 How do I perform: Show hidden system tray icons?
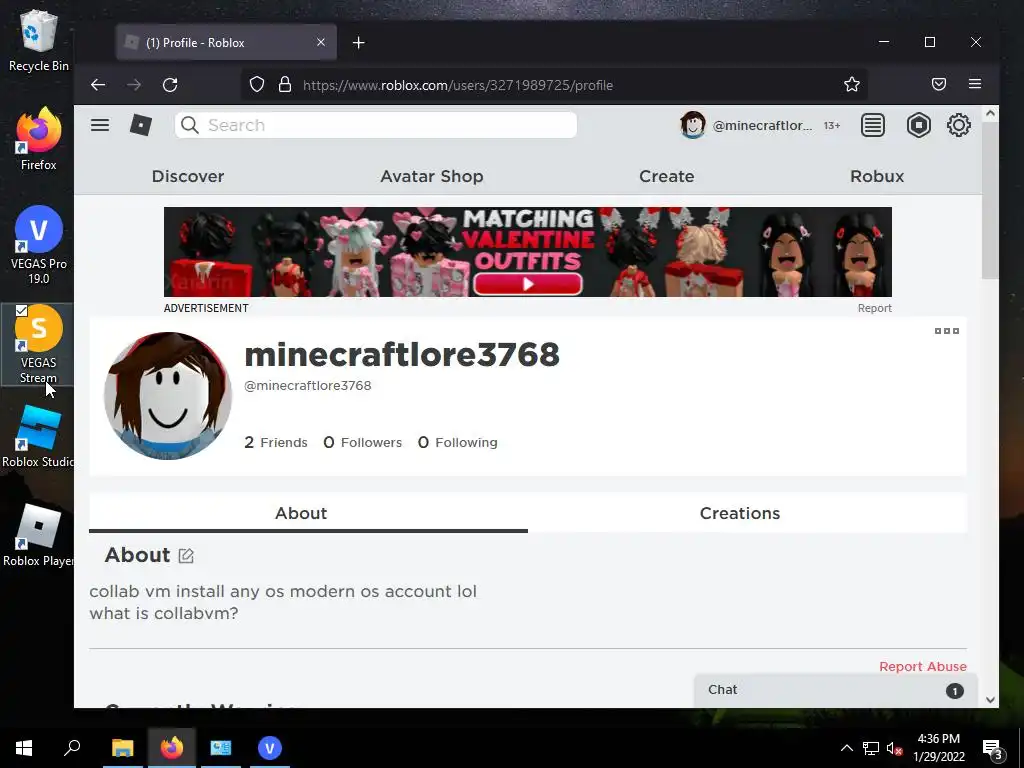pos(846,748)
